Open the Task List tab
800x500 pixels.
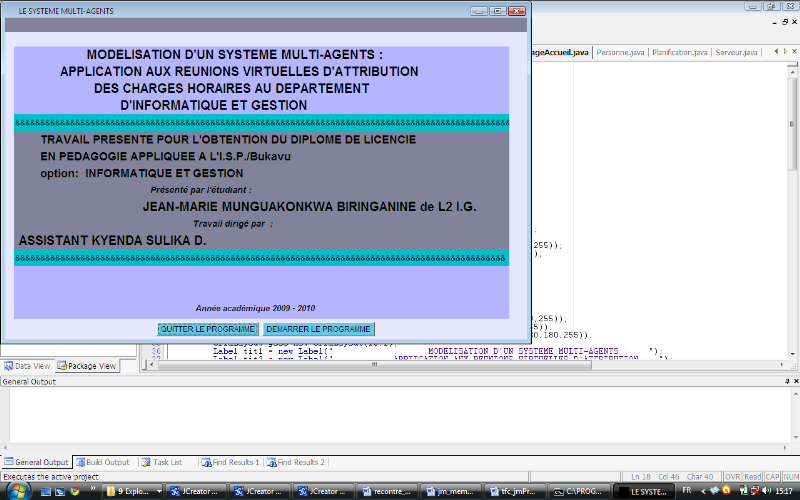pos(162,462)
